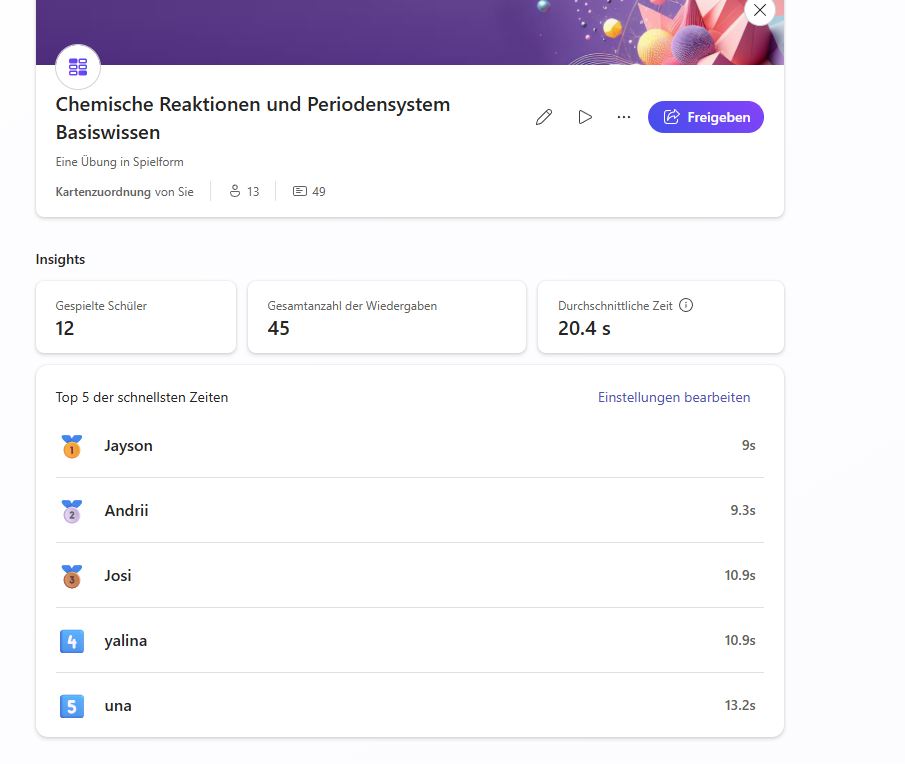Select the Gespielte Schüler insight card

pyautogui.click(x=136, y=317)
